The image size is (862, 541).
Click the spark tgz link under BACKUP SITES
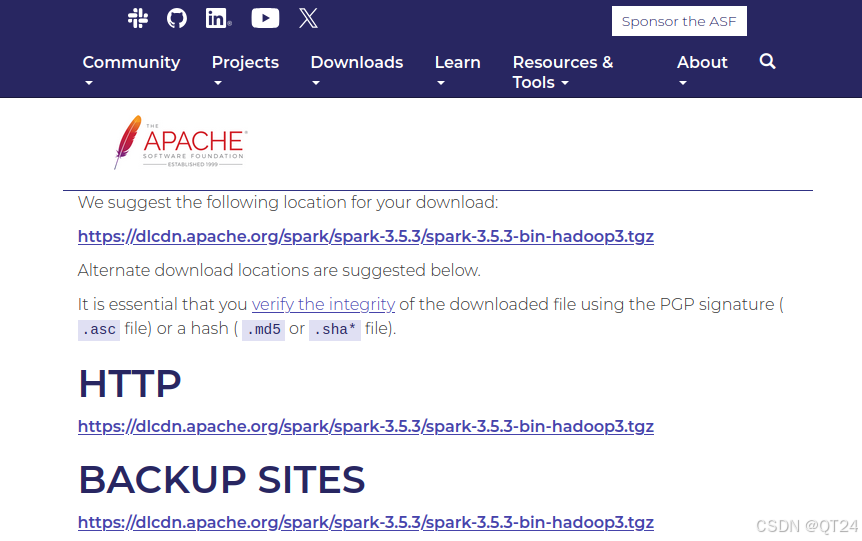[366, 522]
